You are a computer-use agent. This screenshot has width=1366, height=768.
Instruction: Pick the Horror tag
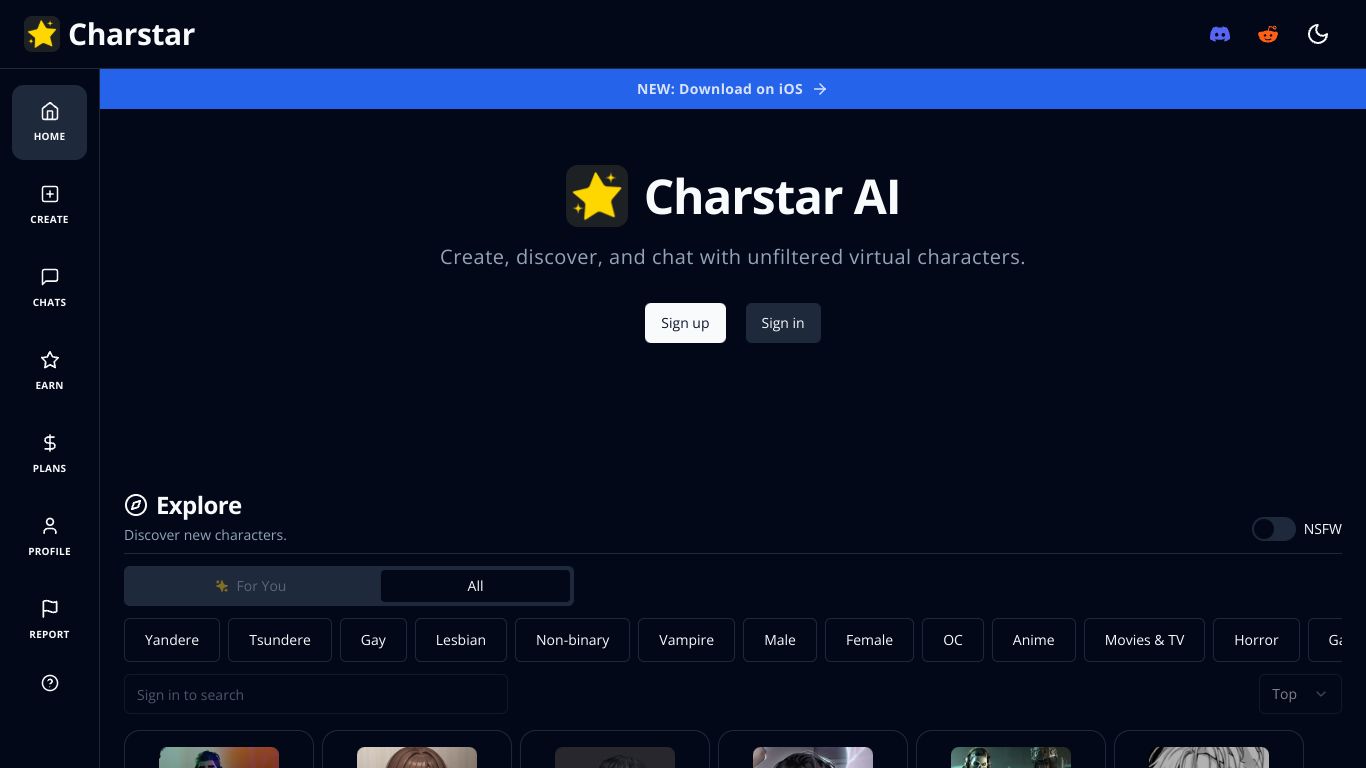coord(1256,640)
